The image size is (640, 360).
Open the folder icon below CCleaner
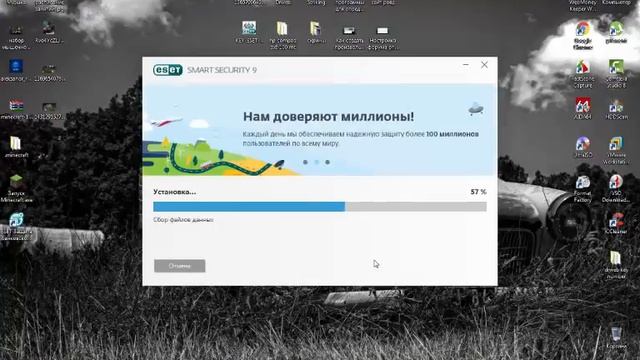[616, 264]
